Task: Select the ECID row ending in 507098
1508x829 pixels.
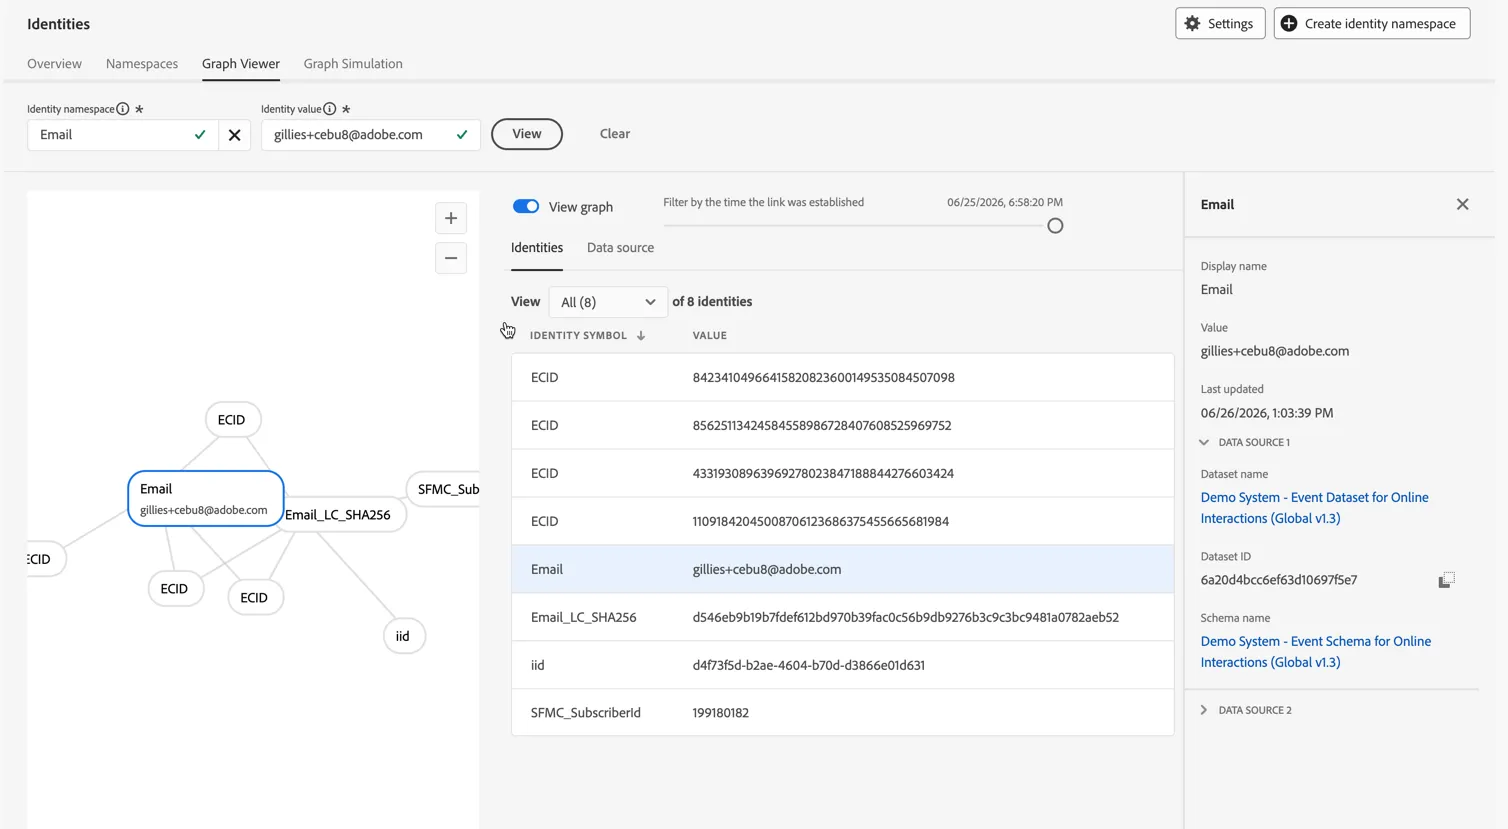Action: point(842,377)
